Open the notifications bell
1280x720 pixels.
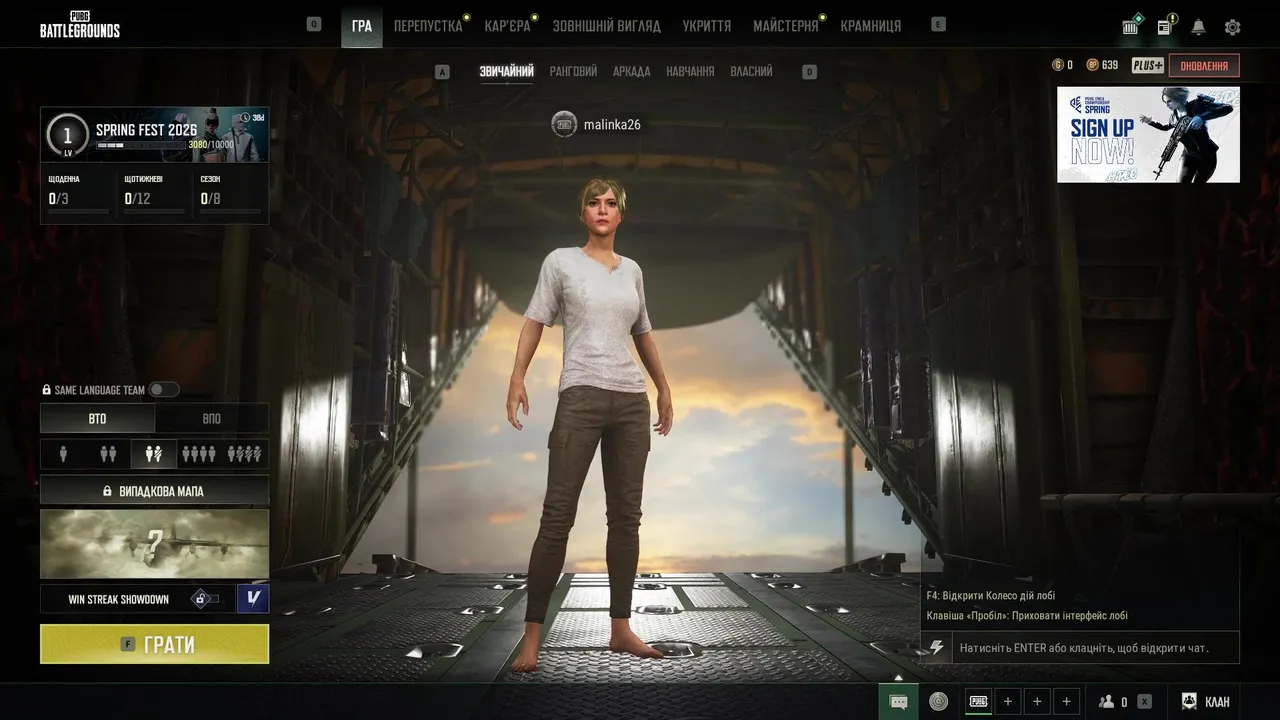coord(1198,27)
